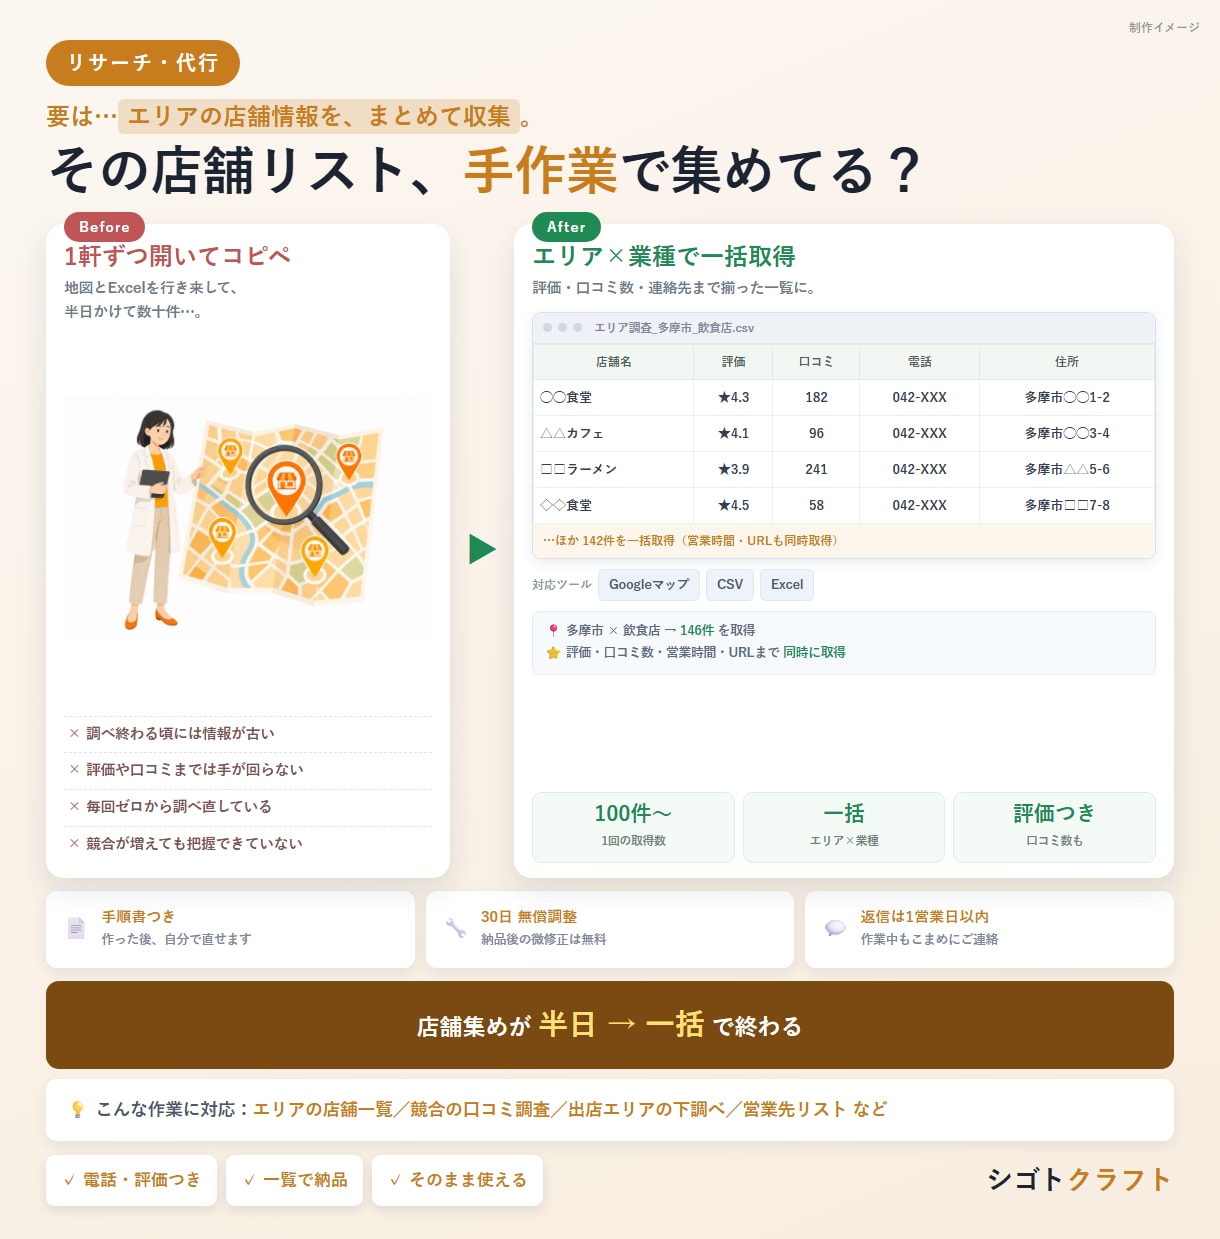The height and width of the screenshot is (1239, 1220).
Task: Click the 同時に取得 green text
Action: pyautogui.click(x=814, y=652)
